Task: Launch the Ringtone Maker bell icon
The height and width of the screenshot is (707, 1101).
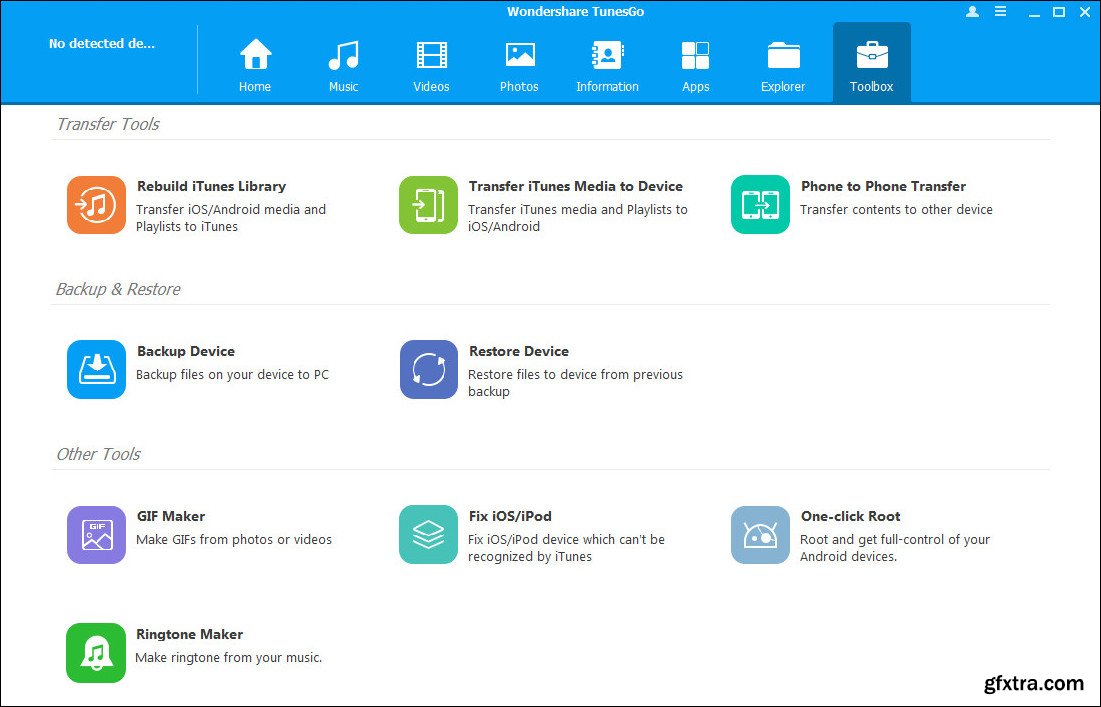Action: point(96,653)
